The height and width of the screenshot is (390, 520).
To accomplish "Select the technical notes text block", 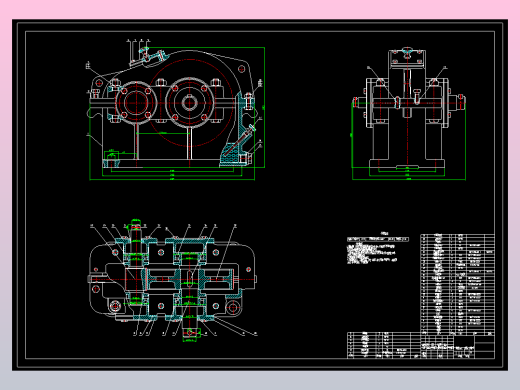I will click(x=378, y=248).
